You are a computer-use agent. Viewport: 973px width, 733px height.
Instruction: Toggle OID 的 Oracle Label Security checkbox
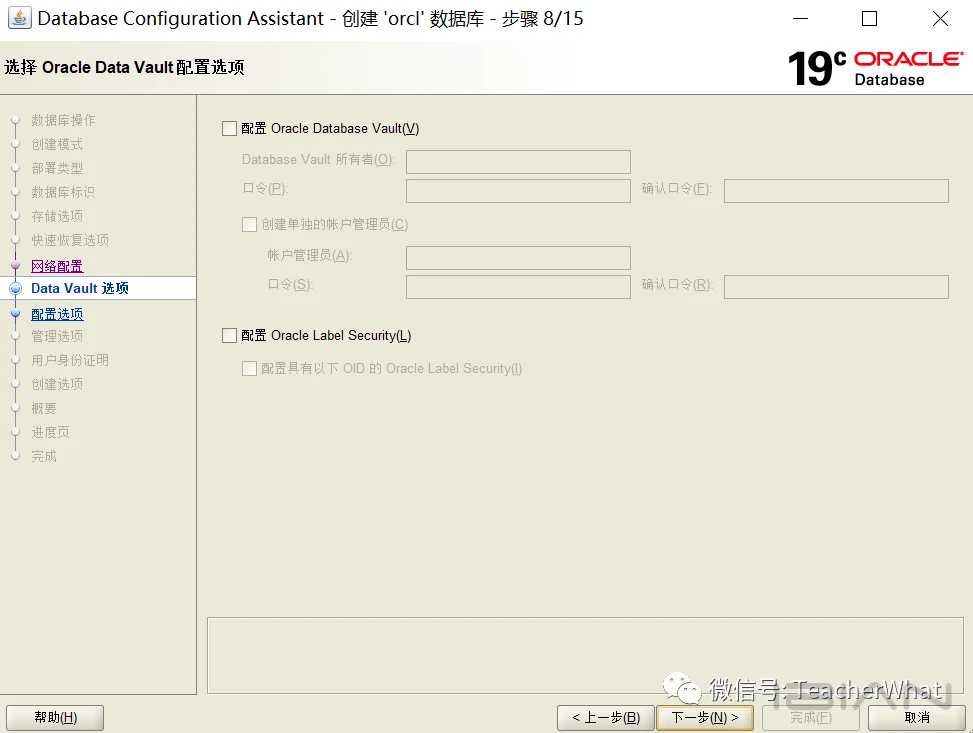pyautogui.click(x=249, y=369)
